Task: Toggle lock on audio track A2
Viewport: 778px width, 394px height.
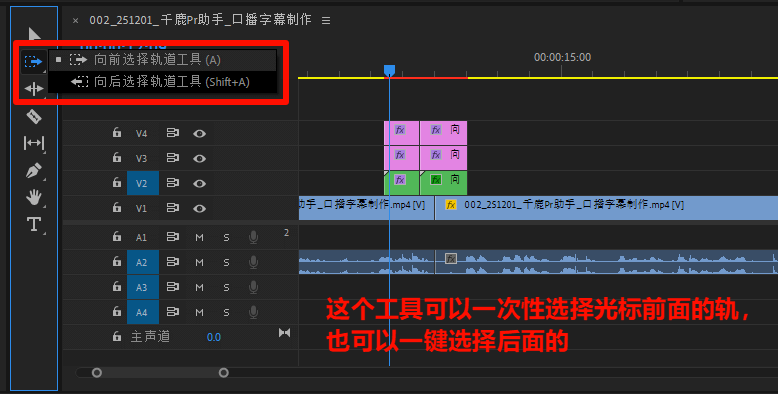Action: point(117,261)
